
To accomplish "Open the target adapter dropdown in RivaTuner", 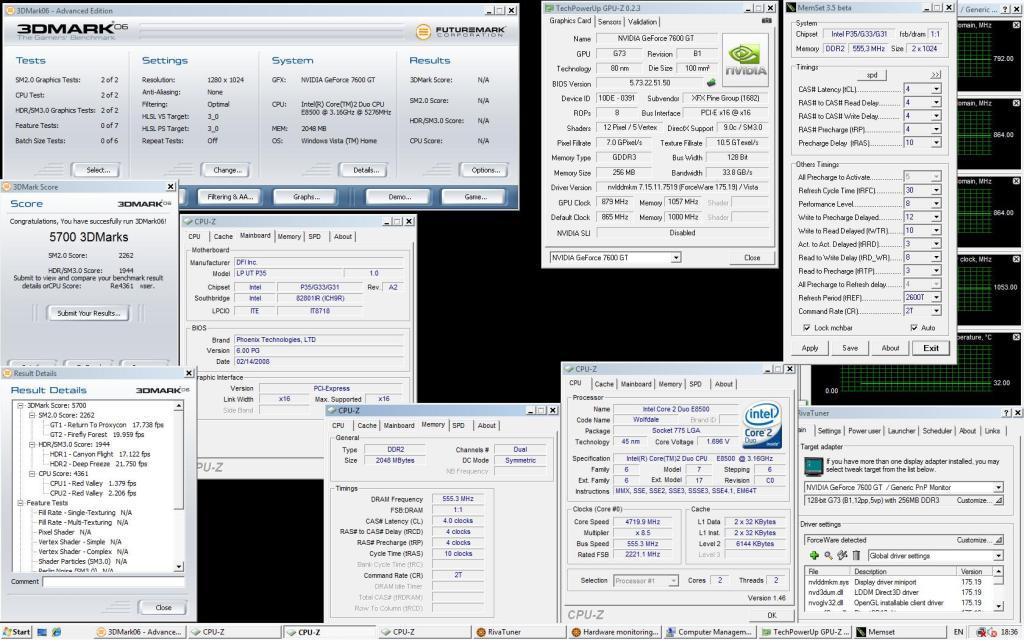I will point(998,487).
